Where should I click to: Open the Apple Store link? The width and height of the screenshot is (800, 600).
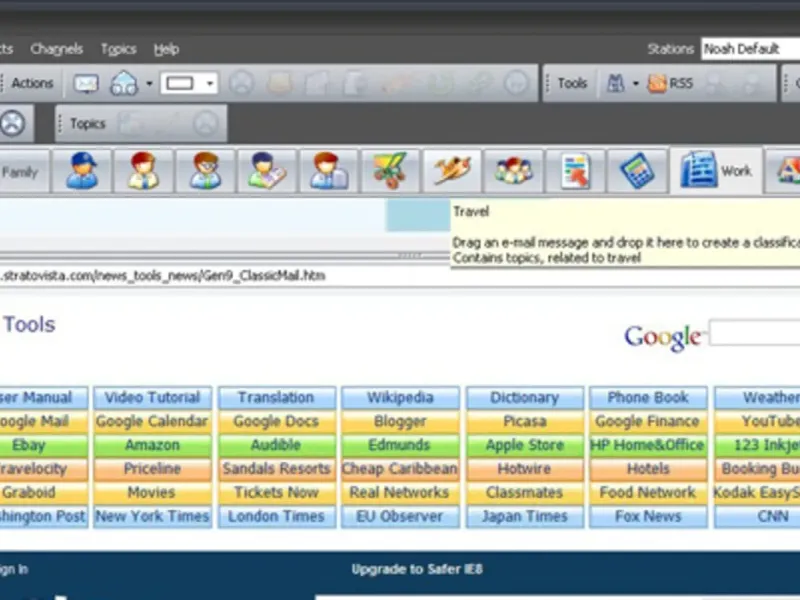click(524, 445)
